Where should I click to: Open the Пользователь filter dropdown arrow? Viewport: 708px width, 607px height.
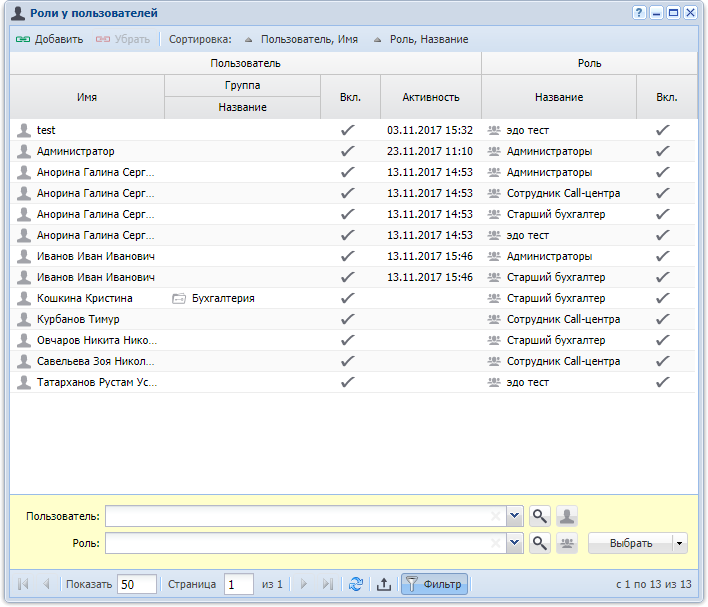point(514,516)
